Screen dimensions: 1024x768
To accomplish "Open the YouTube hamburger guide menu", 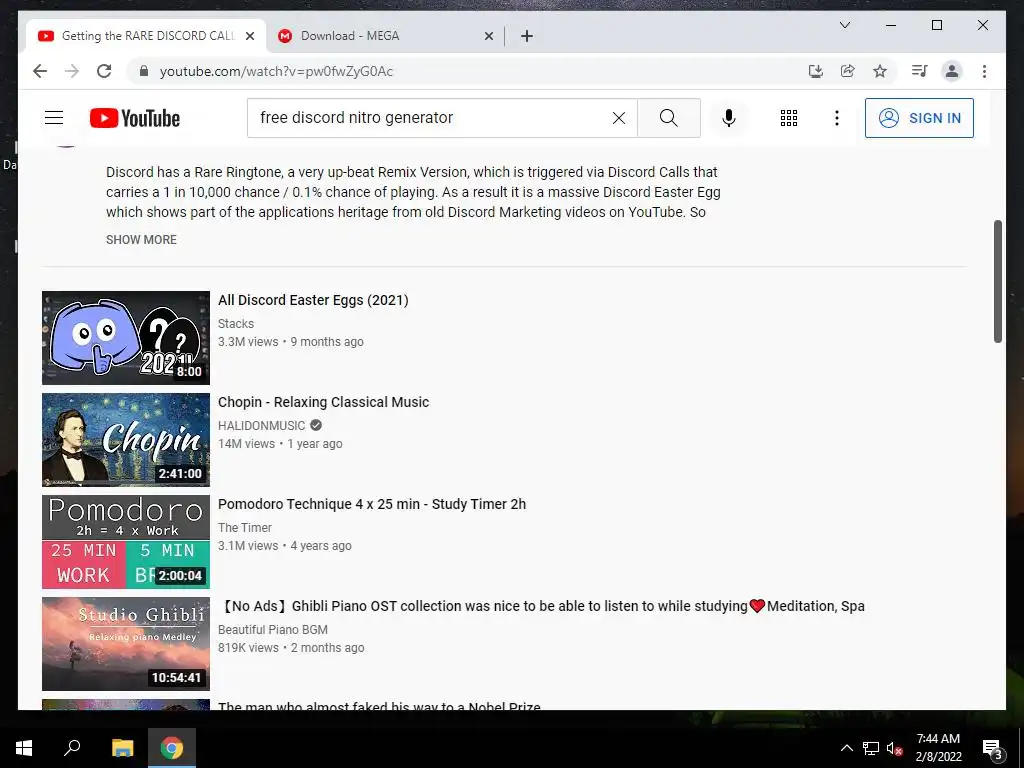I will click(x=54, y=118).
